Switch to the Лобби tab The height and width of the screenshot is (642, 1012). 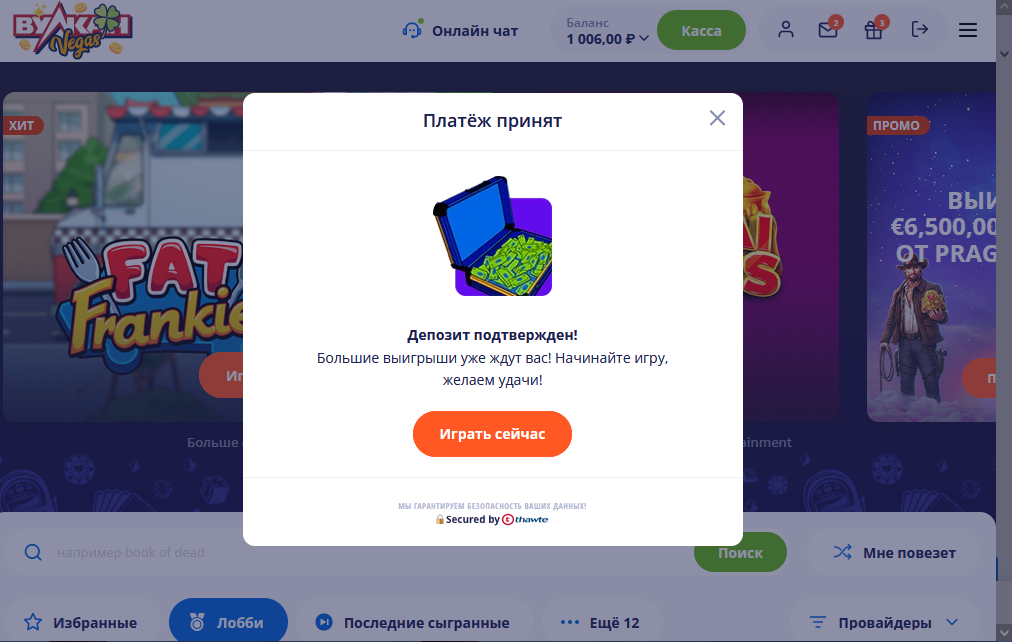click(x=228, y=623)
